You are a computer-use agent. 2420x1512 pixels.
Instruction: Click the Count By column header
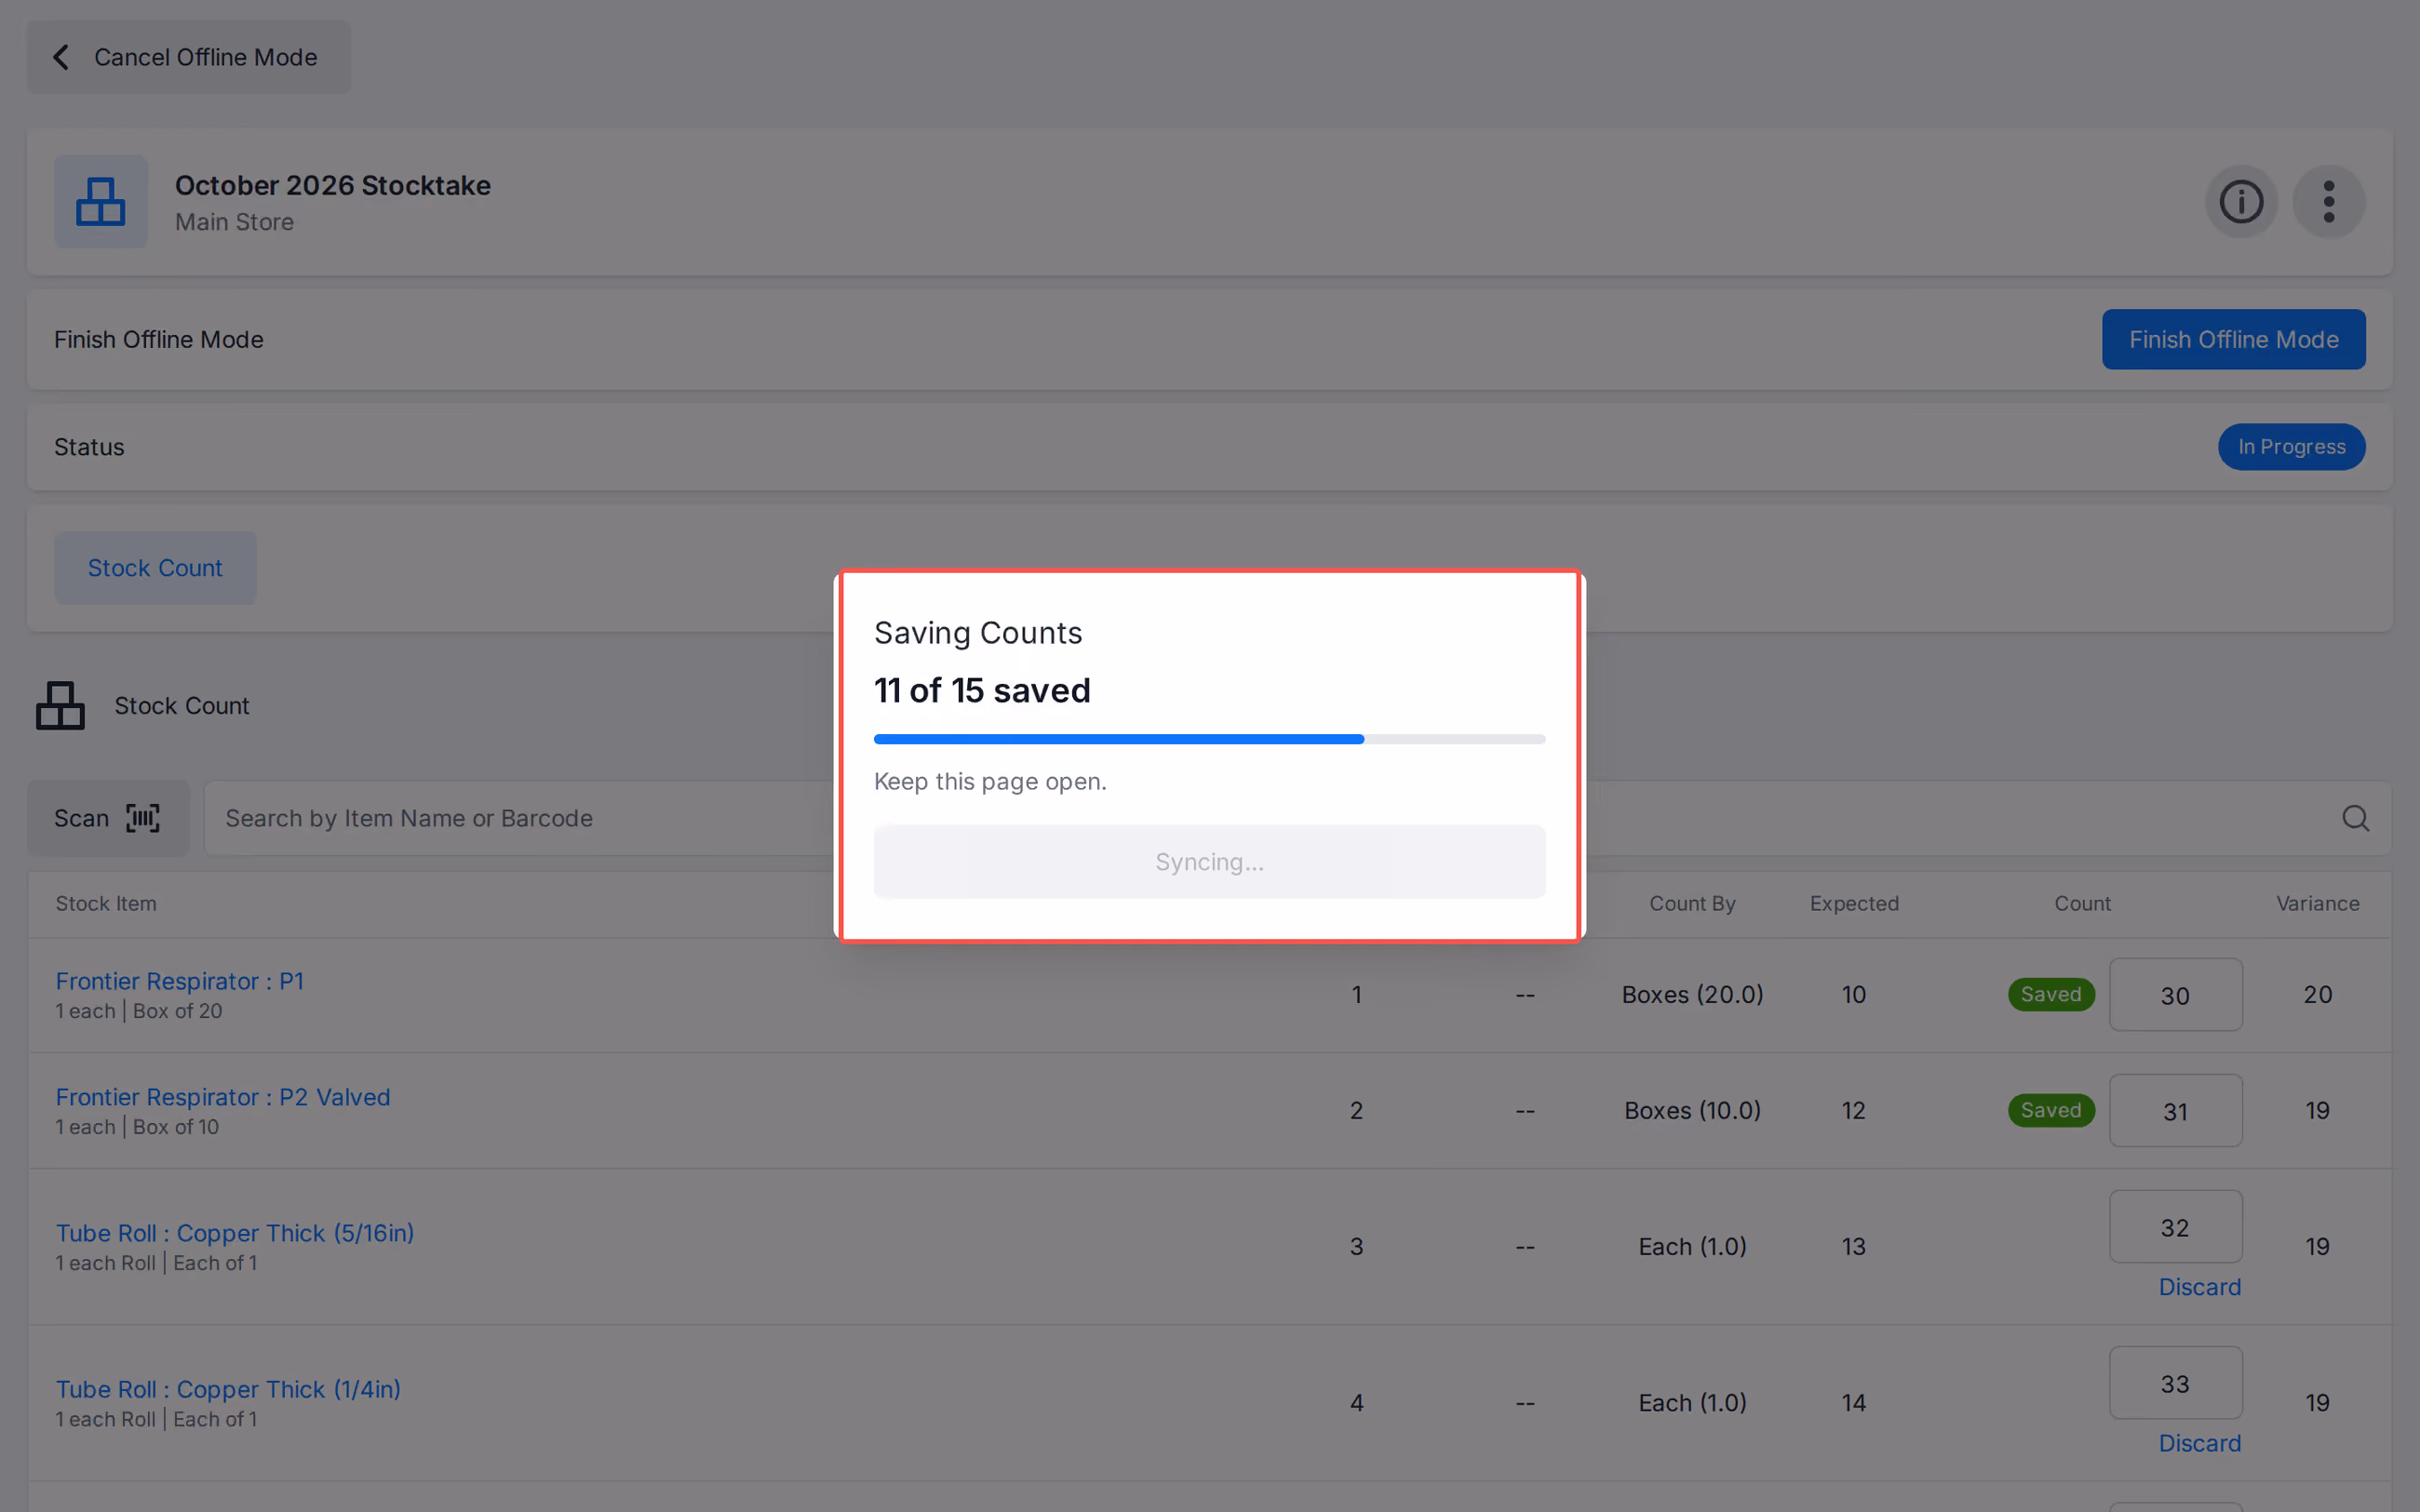(x=1692, y=903)
